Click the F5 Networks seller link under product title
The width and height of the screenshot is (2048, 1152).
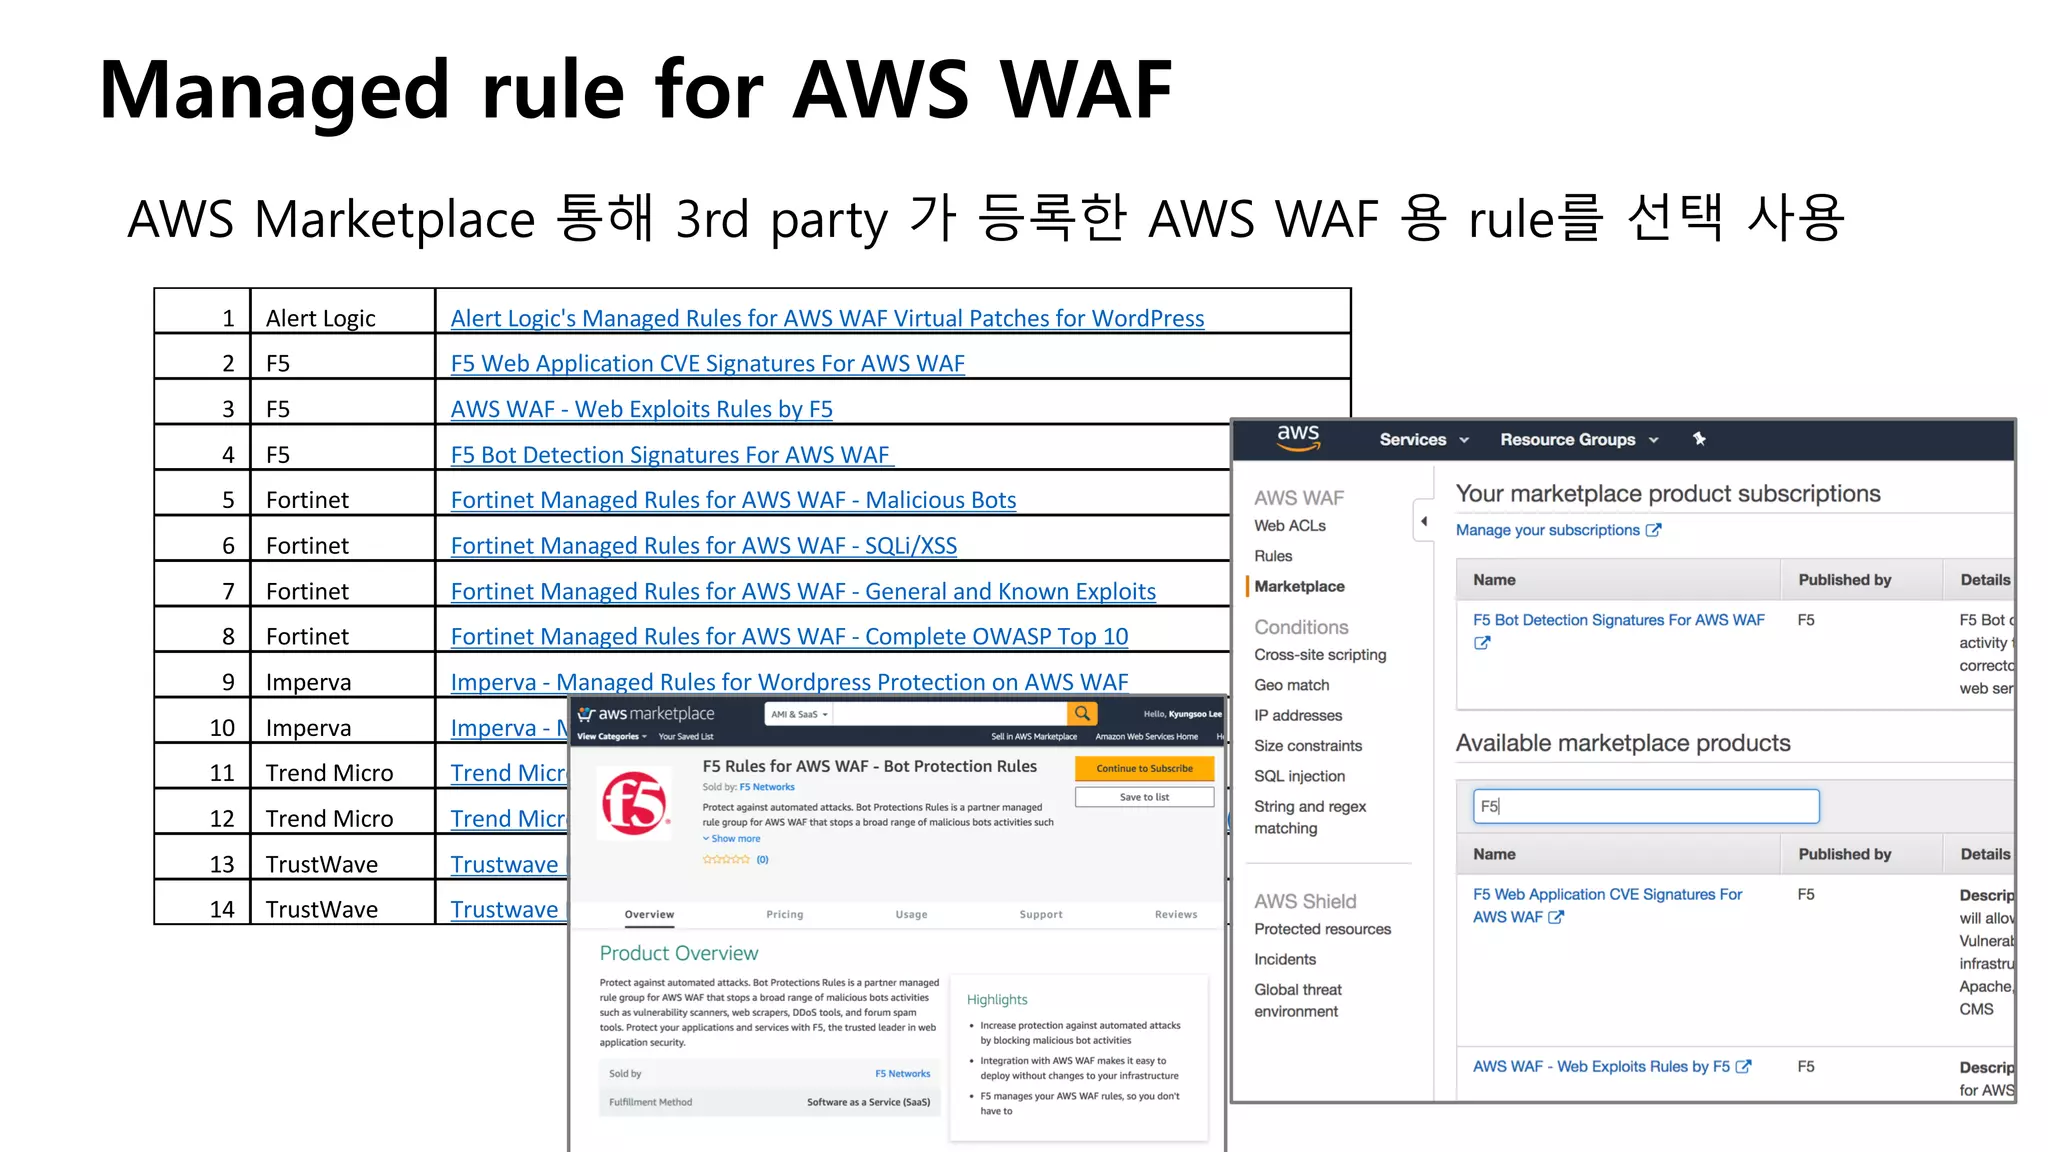[767, 788]
